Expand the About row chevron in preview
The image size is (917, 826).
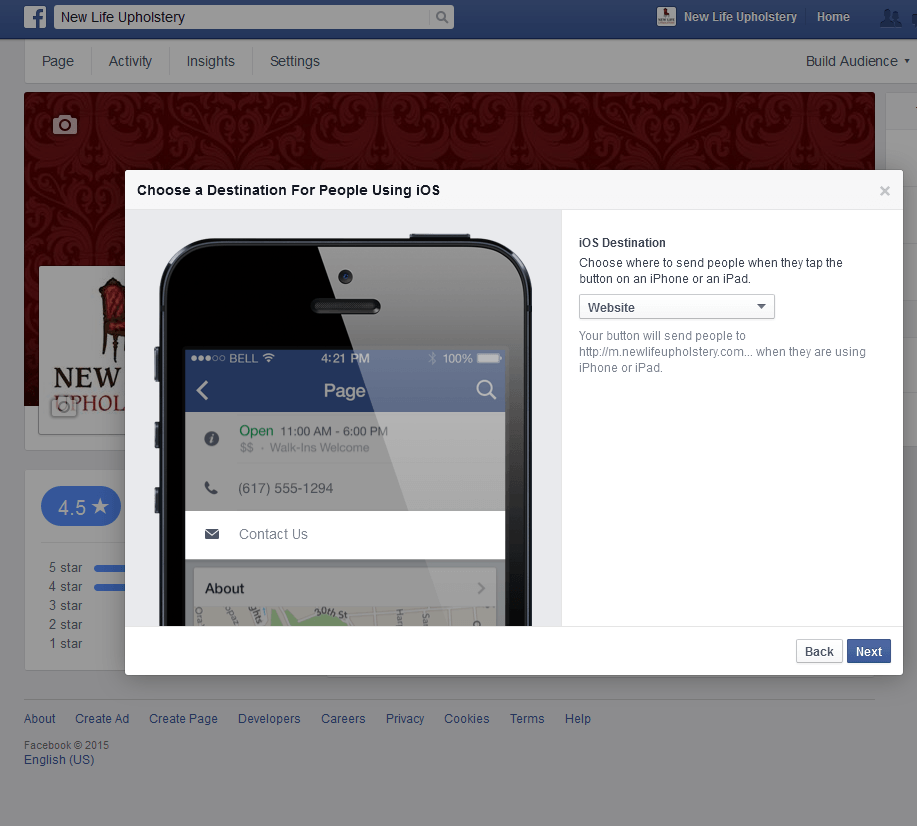coord(481,588)
